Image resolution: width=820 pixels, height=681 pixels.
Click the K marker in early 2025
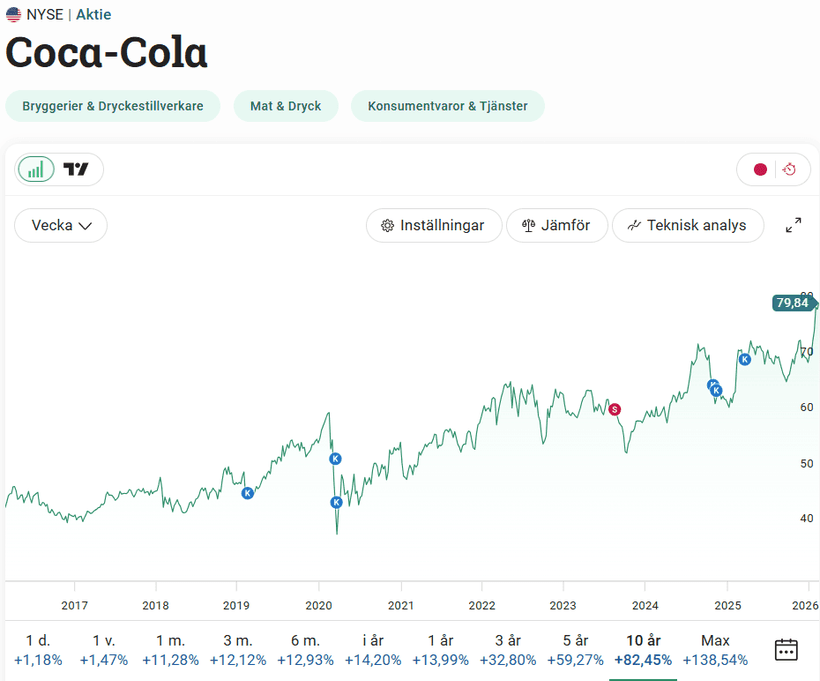click(x=745, y=359)
